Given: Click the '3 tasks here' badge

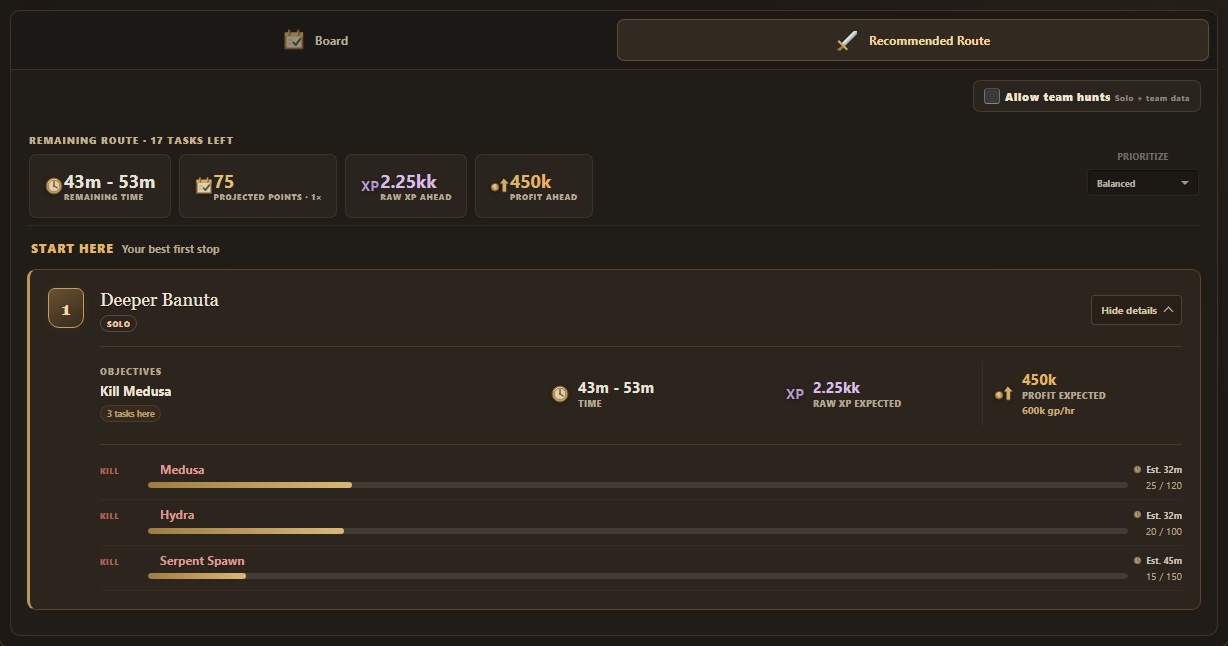Looking at the screenshot, I should tap(130, 414).
